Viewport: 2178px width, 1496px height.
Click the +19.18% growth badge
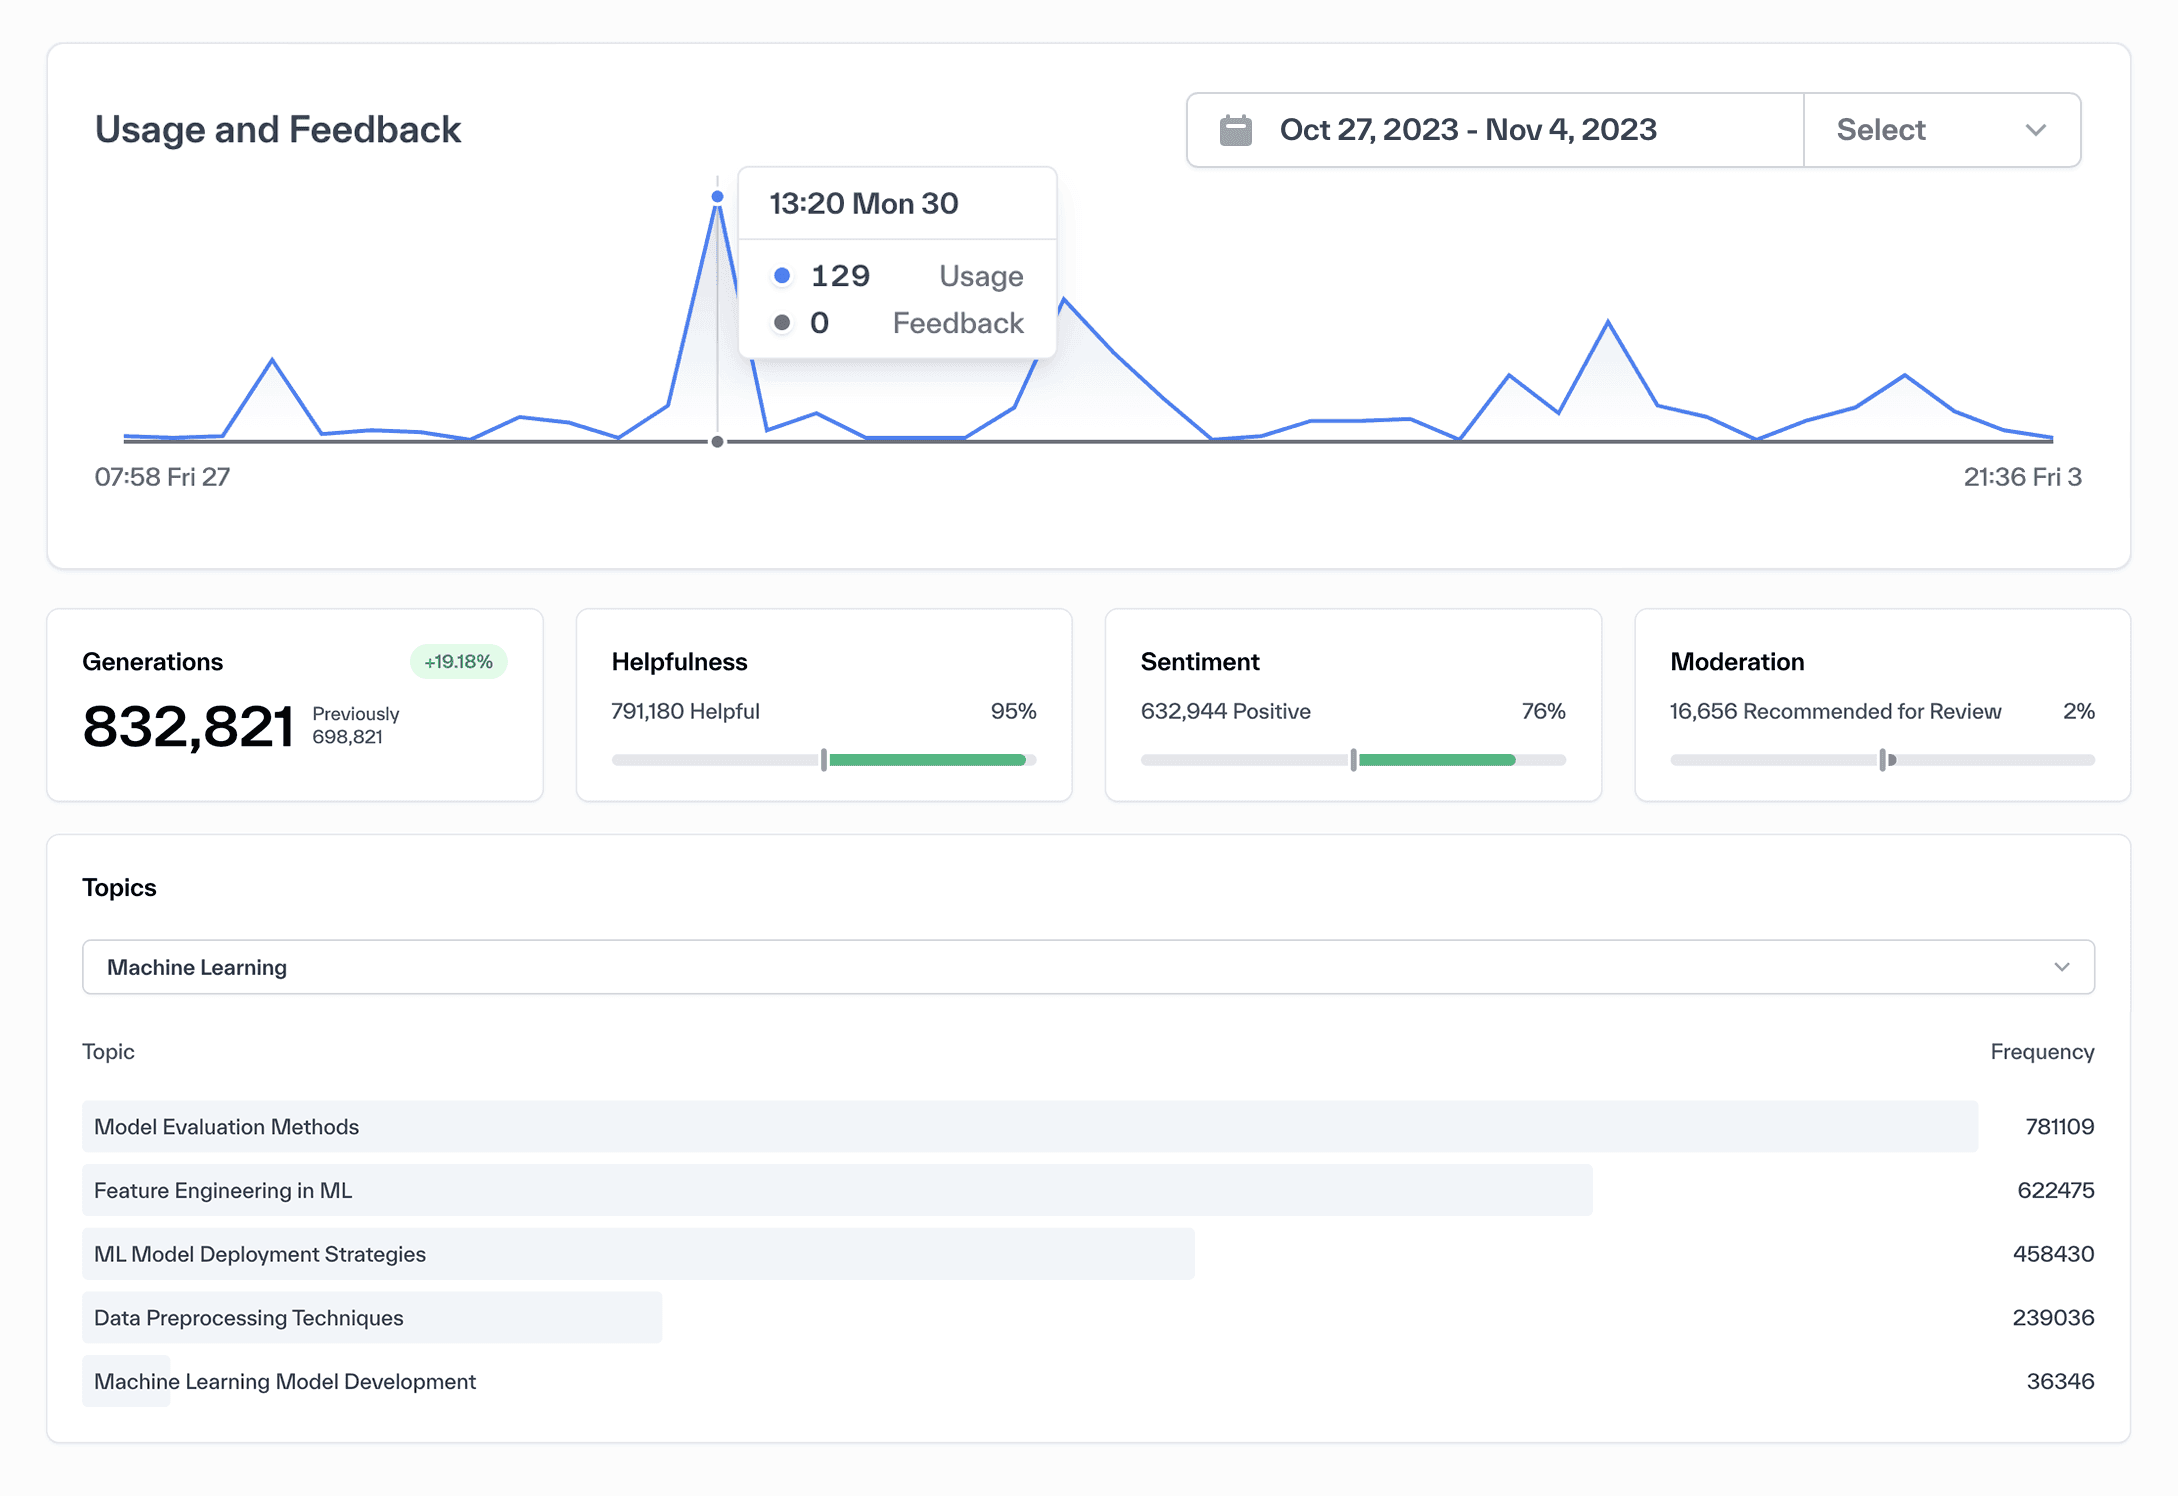(x=458, y=661)
